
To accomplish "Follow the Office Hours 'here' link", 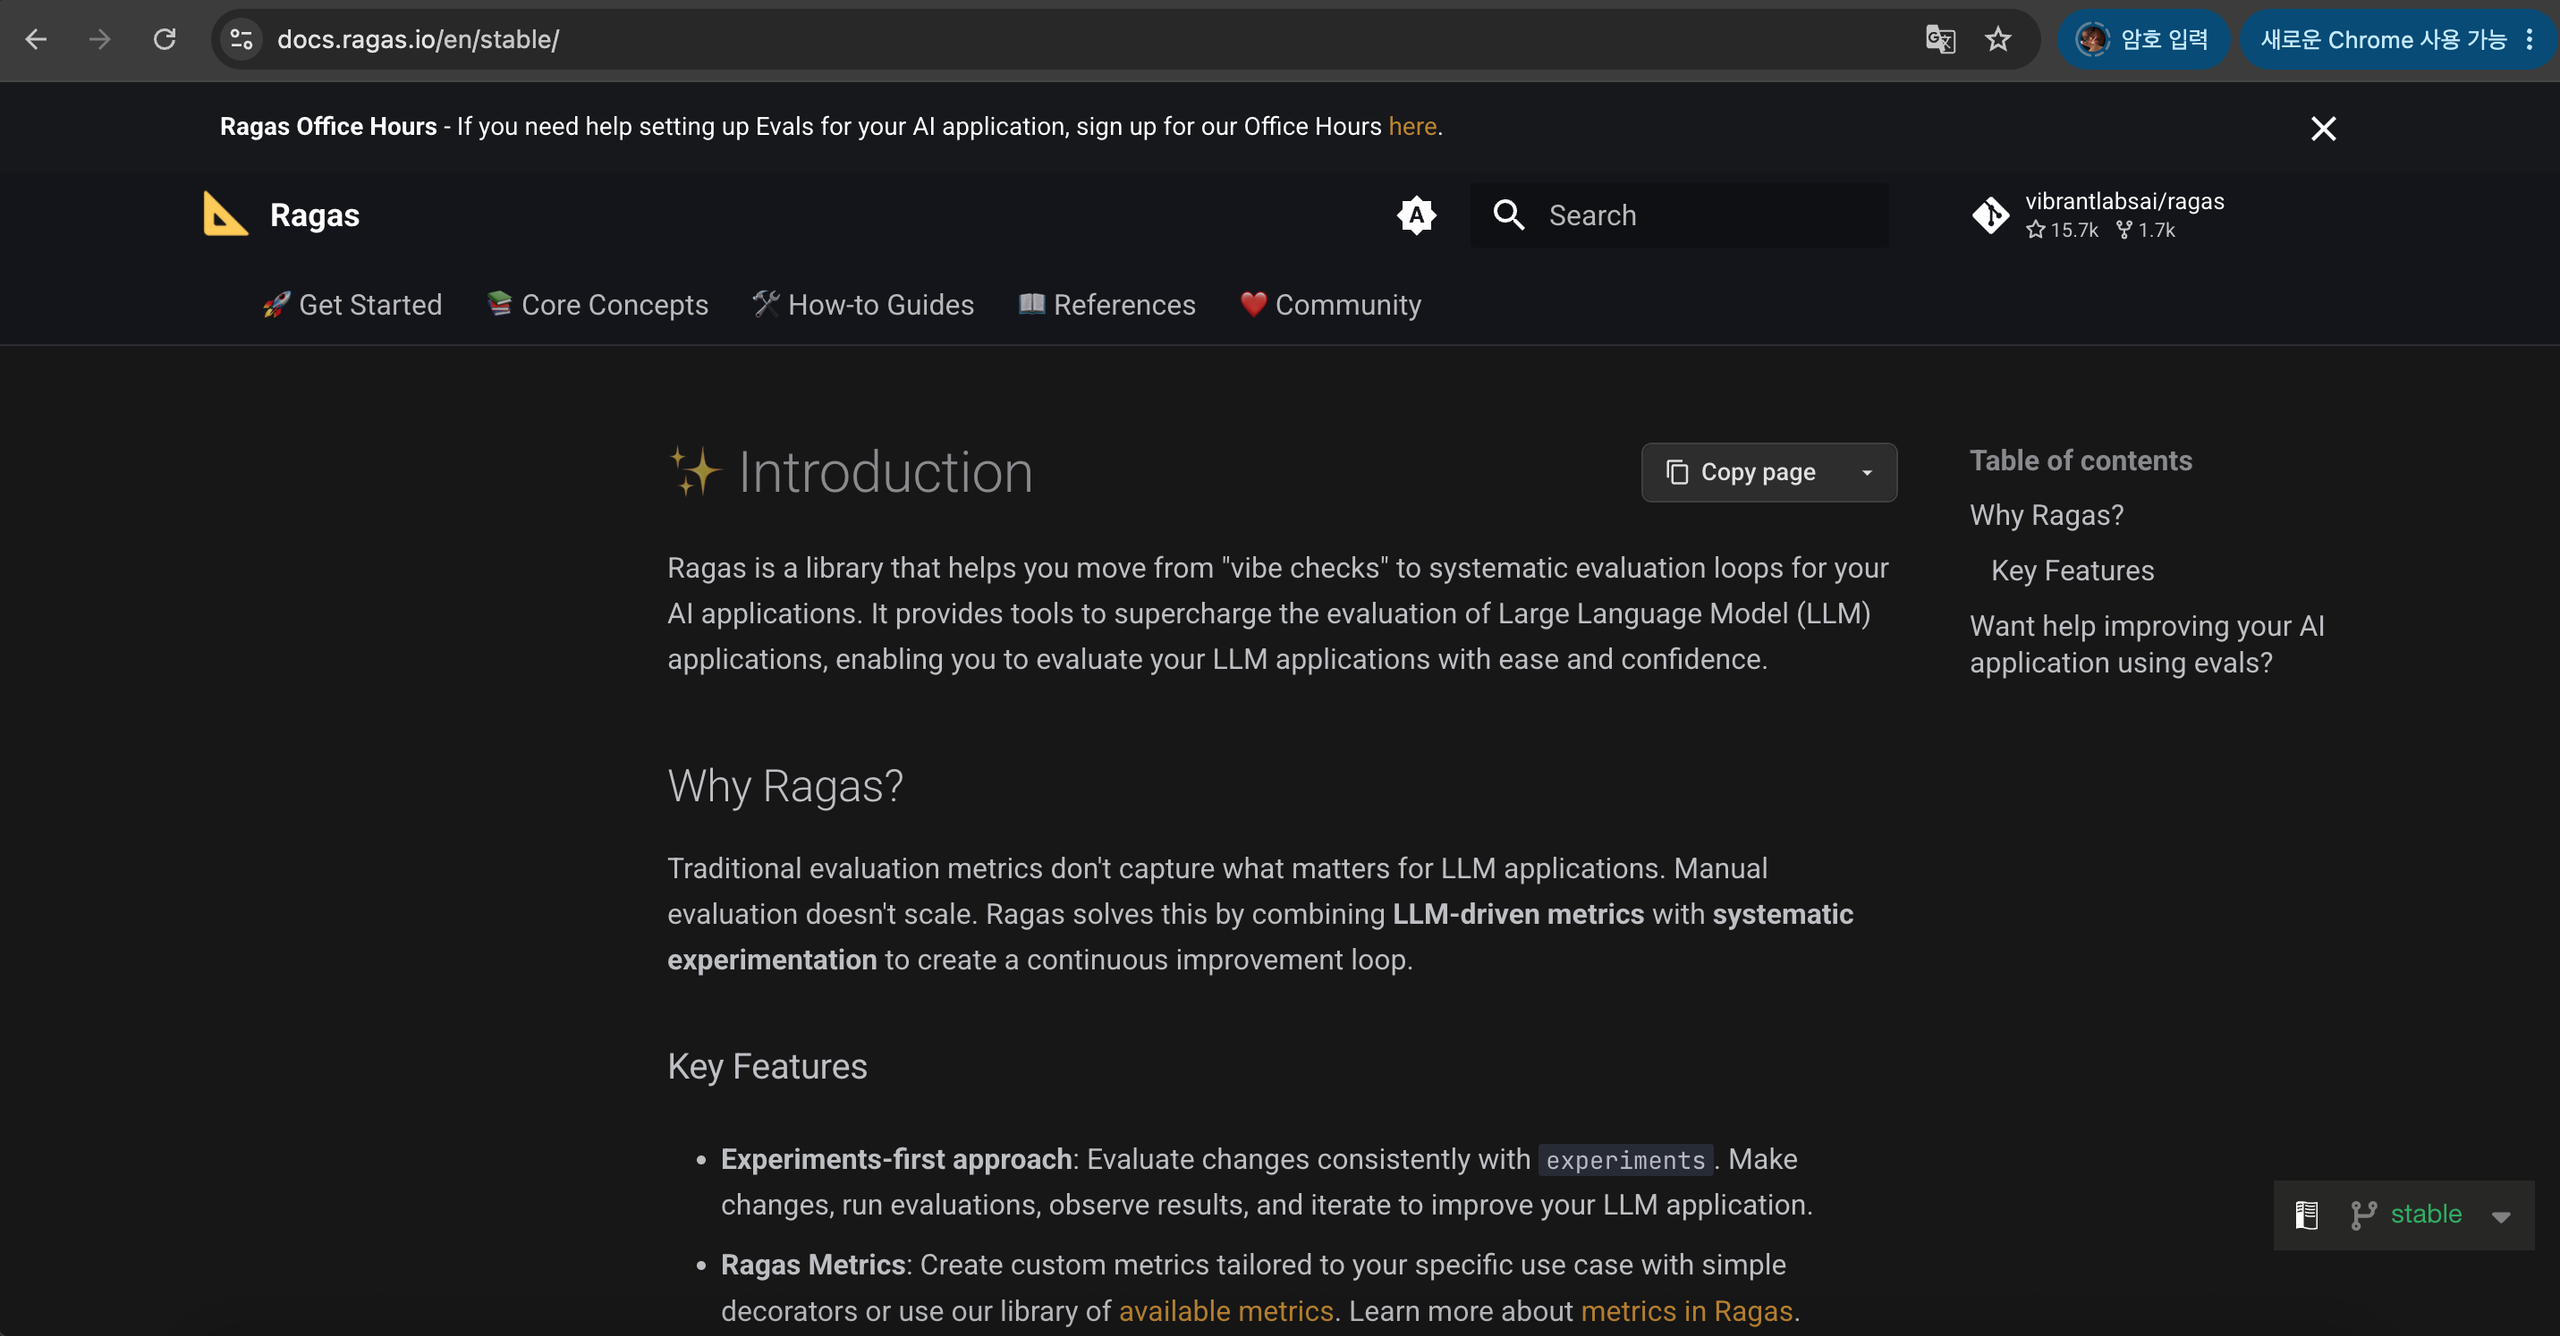I will tap(1412, 127).
